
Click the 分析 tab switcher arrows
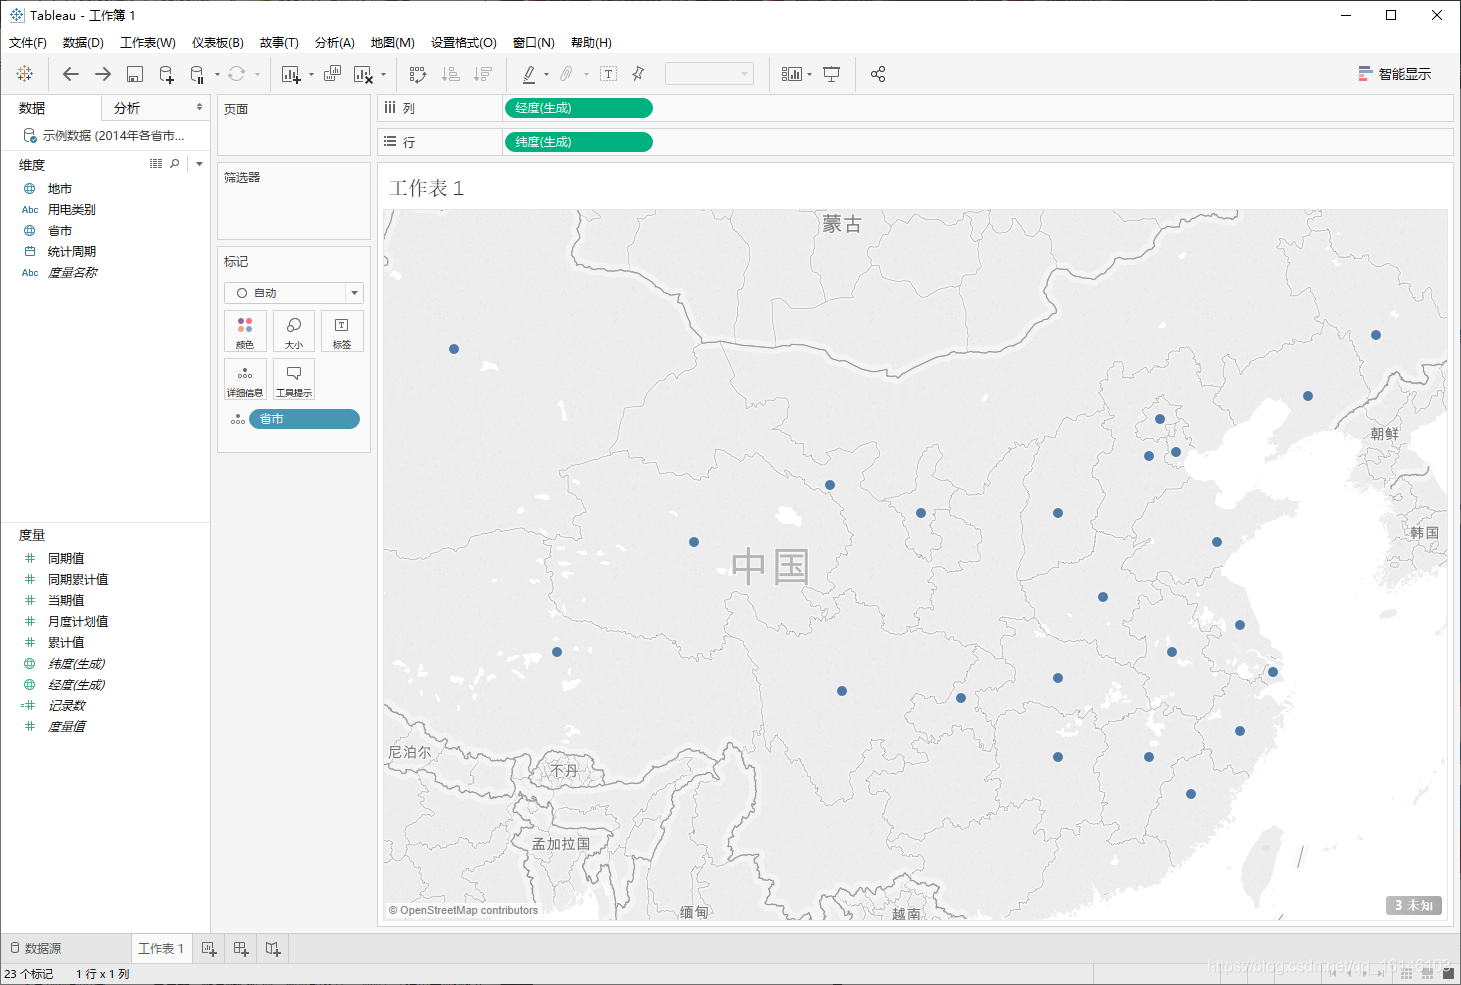(x=199, y=107)
